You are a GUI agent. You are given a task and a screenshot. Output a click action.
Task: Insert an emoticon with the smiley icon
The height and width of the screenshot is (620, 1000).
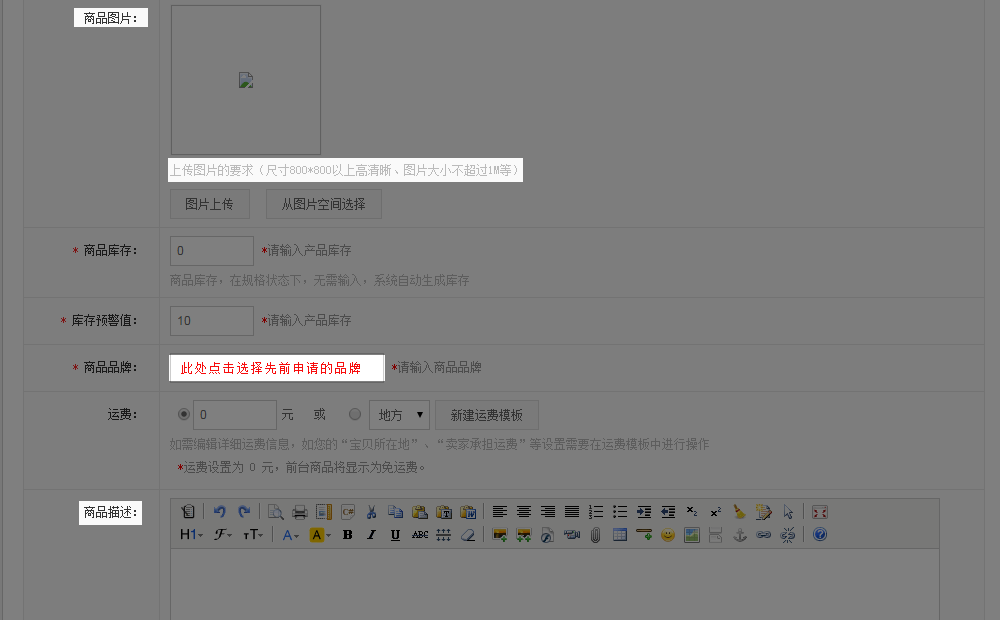tap(667, 535)
